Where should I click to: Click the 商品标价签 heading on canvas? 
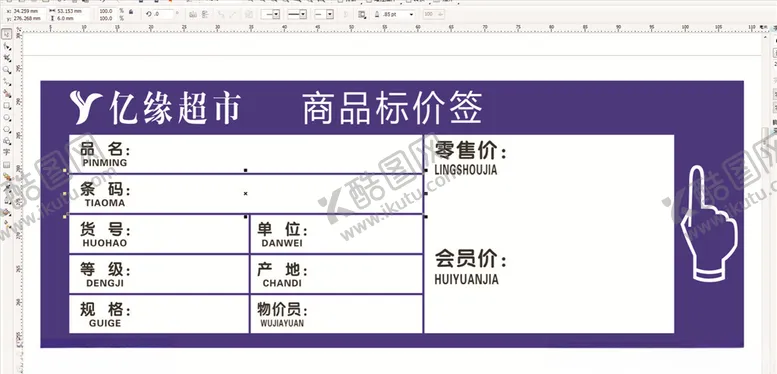[392, 107]
